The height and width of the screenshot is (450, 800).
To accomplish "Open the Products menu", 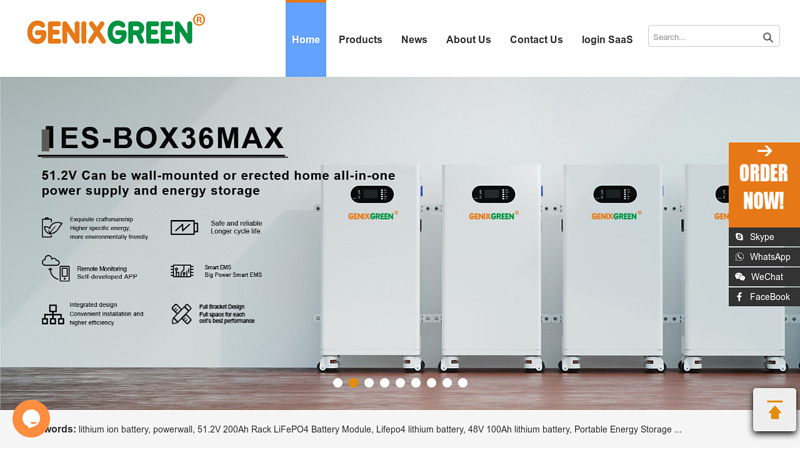I will pos(360,39).
